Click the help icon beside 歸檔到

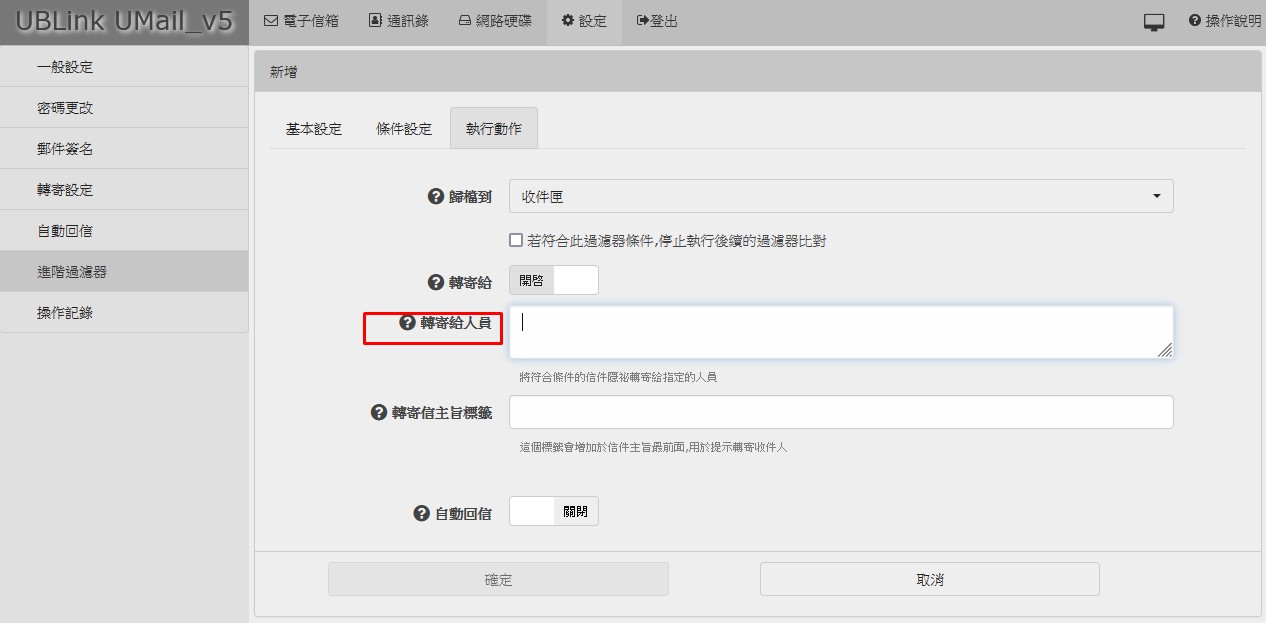(435, 197)
